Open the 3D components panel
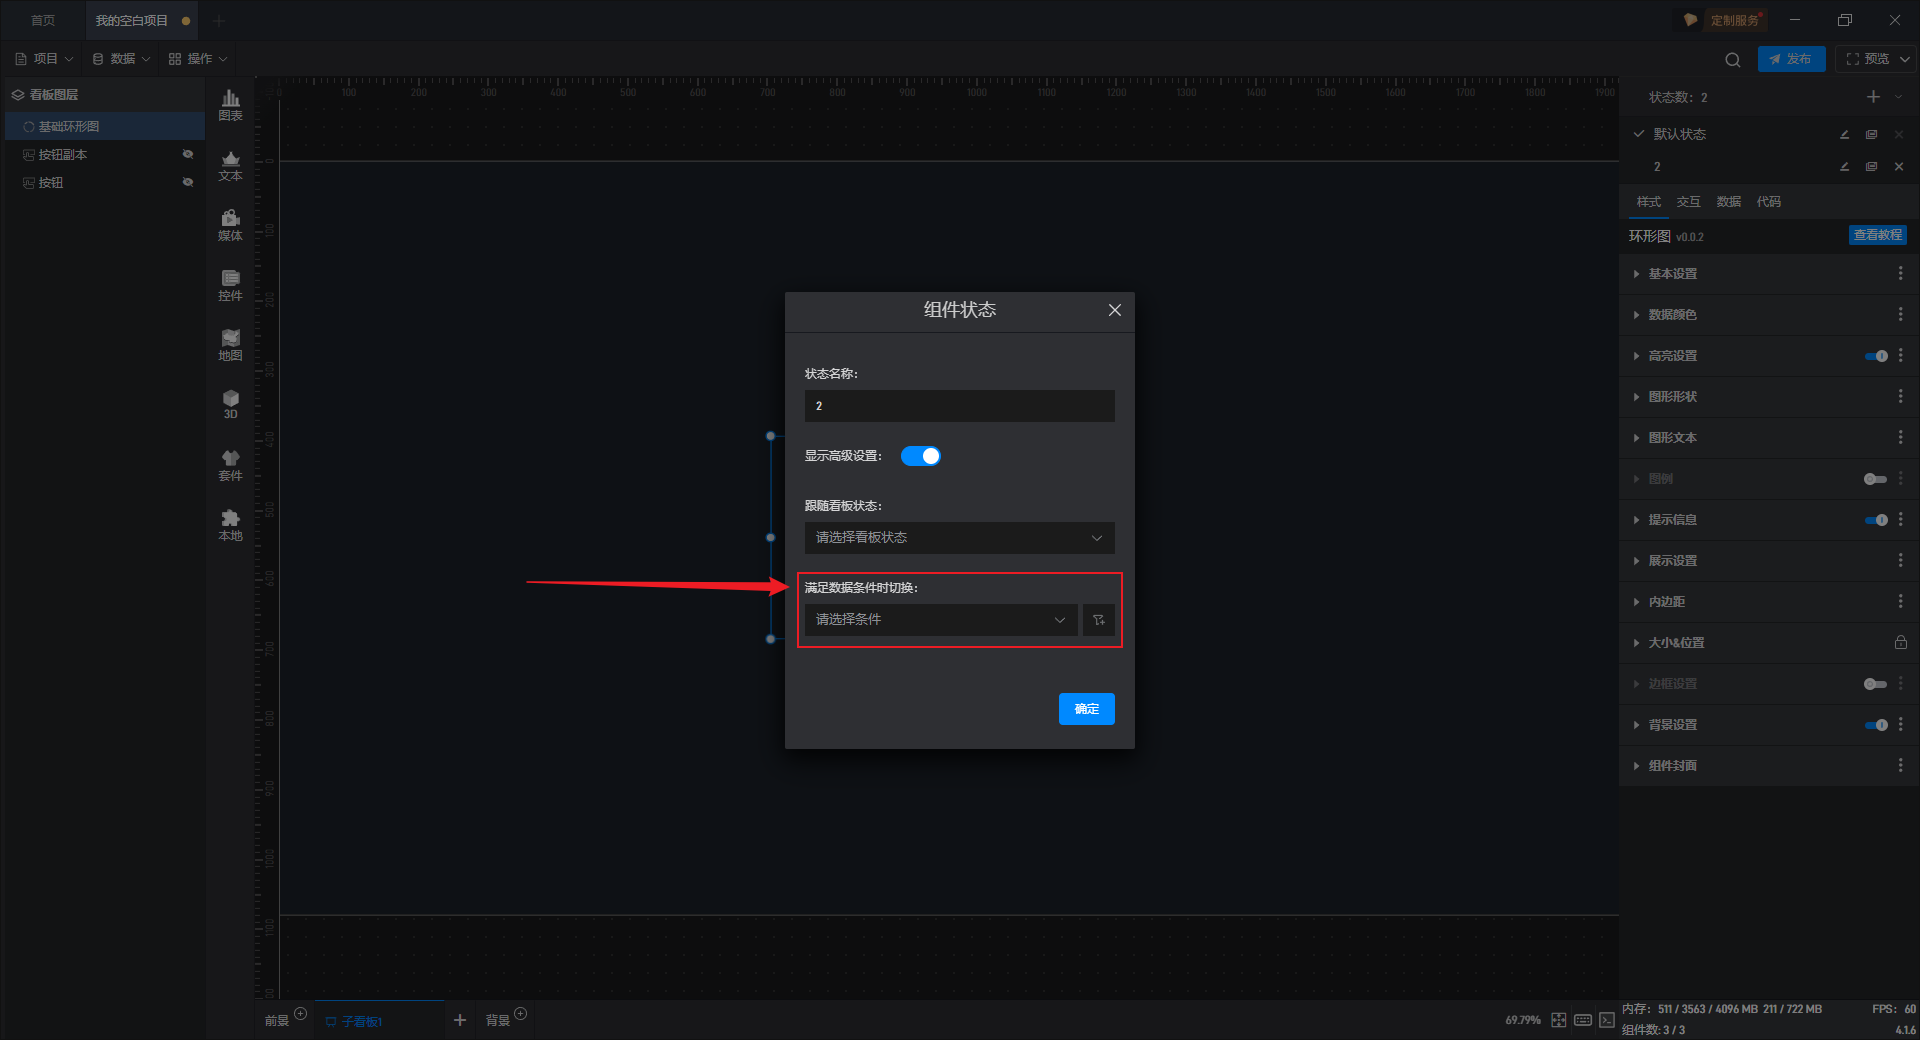1920x1040 pixels. (x=230, y=404)
